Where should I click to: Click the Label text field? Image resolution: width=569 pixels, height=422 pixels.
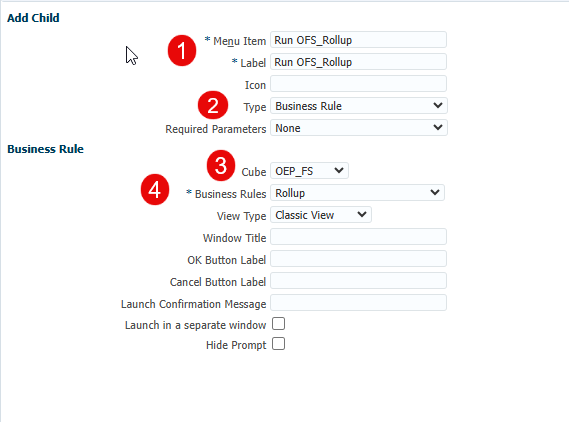[x=358, y=62]
